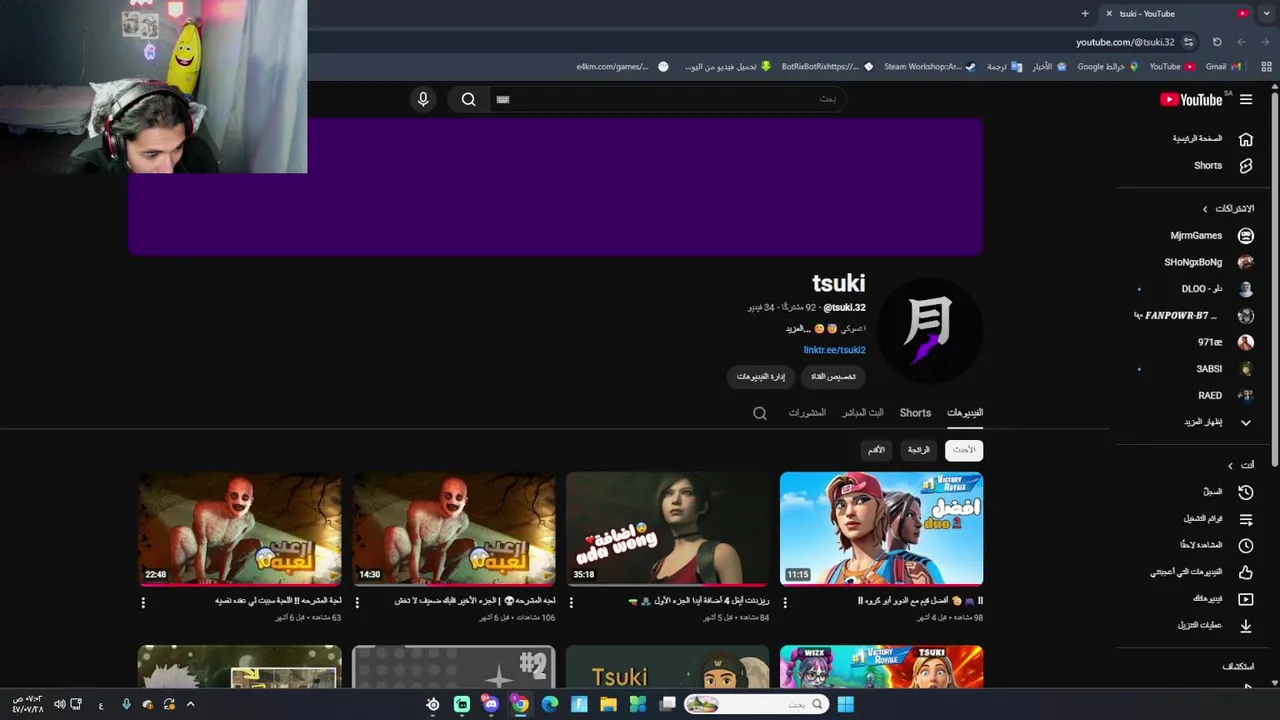Click browser address bar URL
The height and width of the screenshot is (720, 1280).
1125,42
